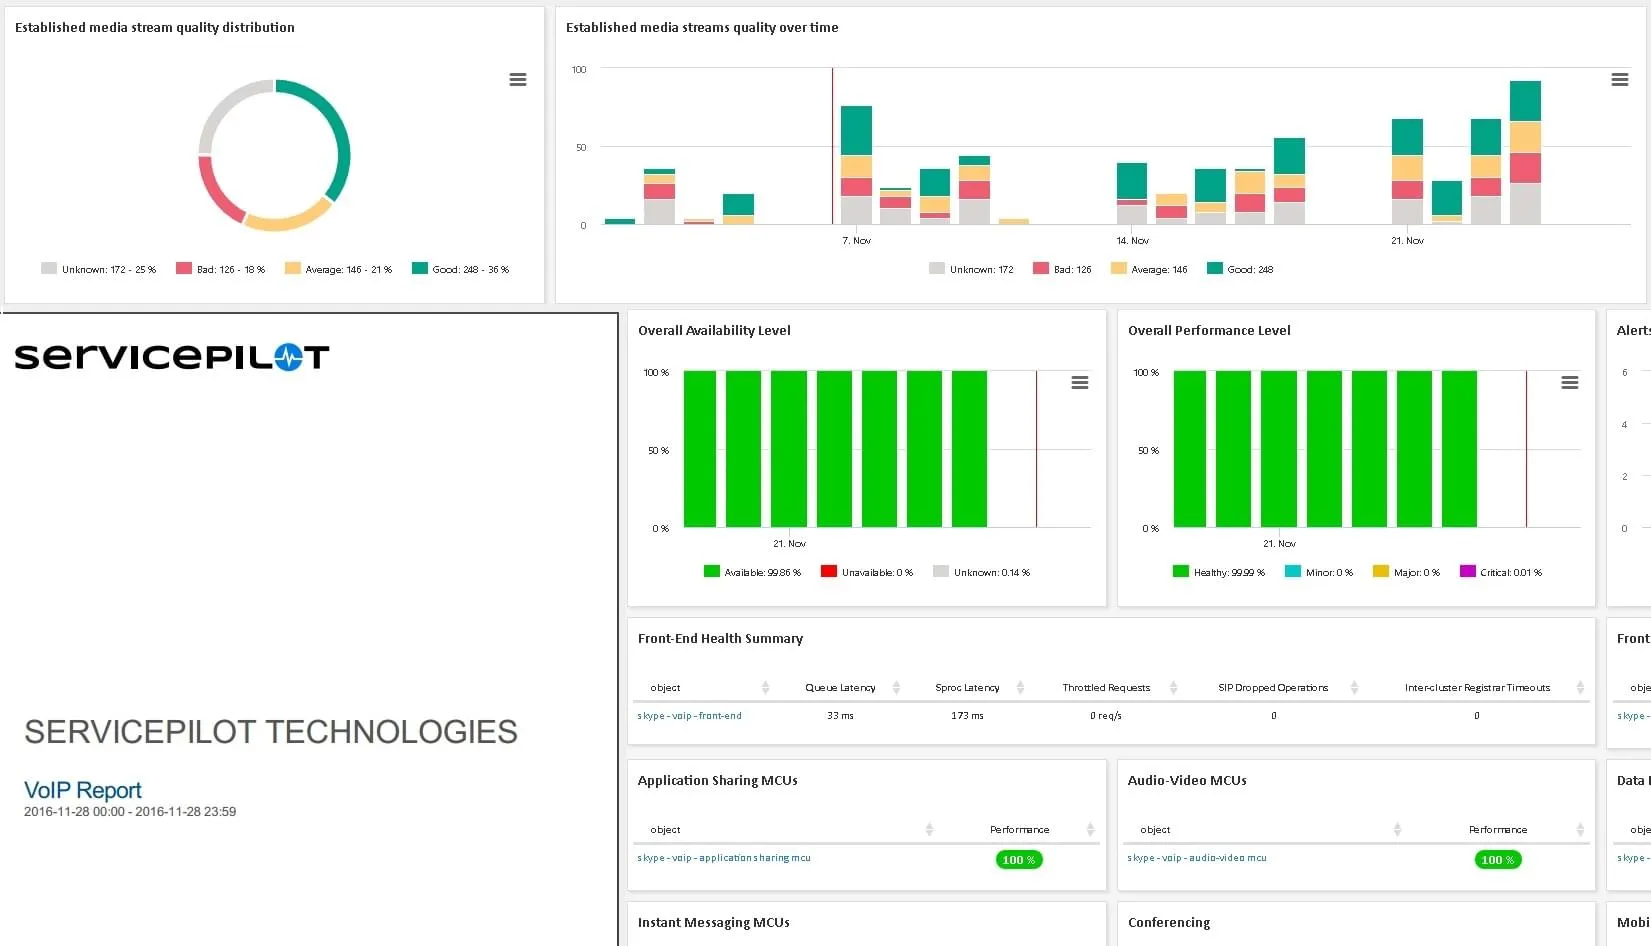
Task: Click the Audio-Video MCUs 100% badge
Action: [1497, 860]
